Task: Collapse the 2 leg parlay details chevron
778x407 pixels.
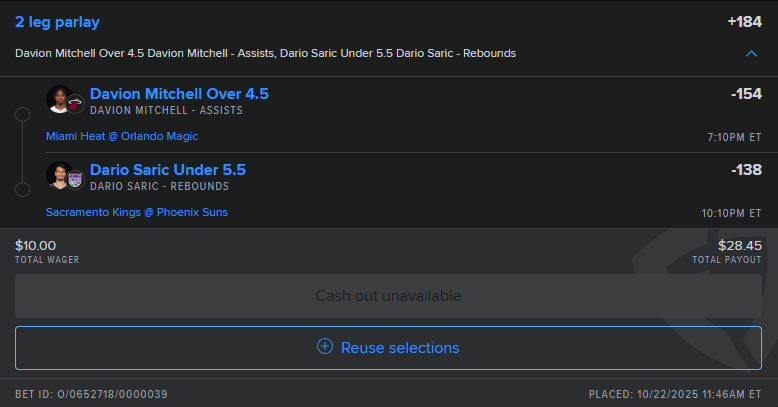Action: (x=751, y=54)
